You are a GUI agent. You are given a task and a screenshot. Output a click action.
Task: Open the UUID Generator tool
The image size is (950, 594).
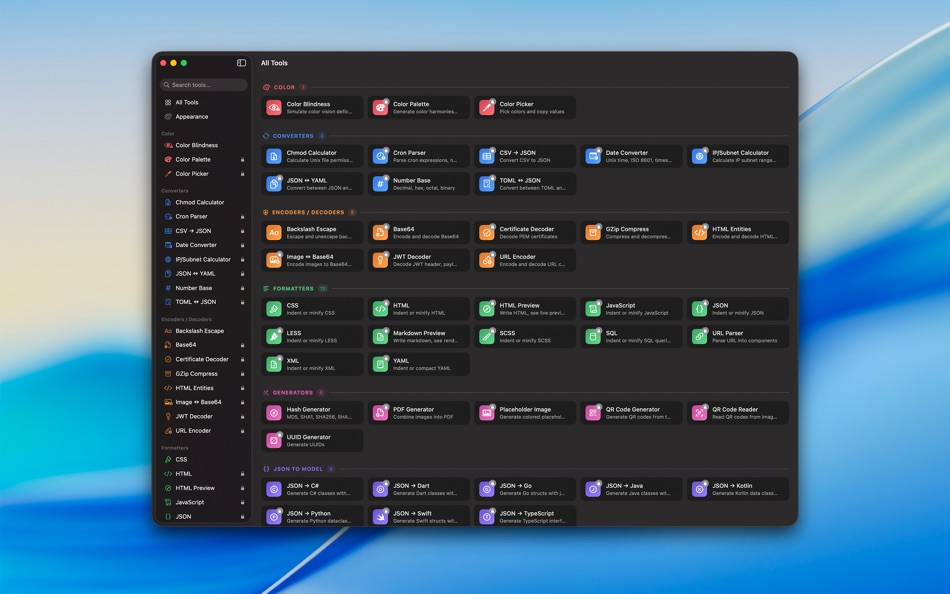point(310,438)
